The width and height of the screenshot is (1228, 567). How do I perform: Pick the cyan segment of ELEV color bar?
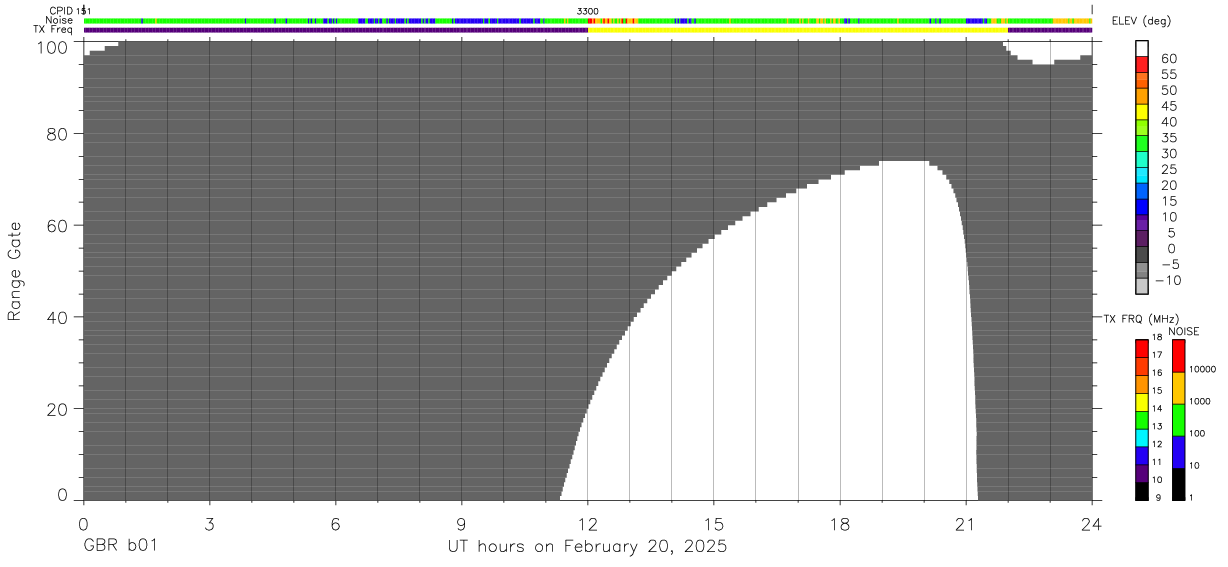pyautogui.click(x=1142, y=174)
